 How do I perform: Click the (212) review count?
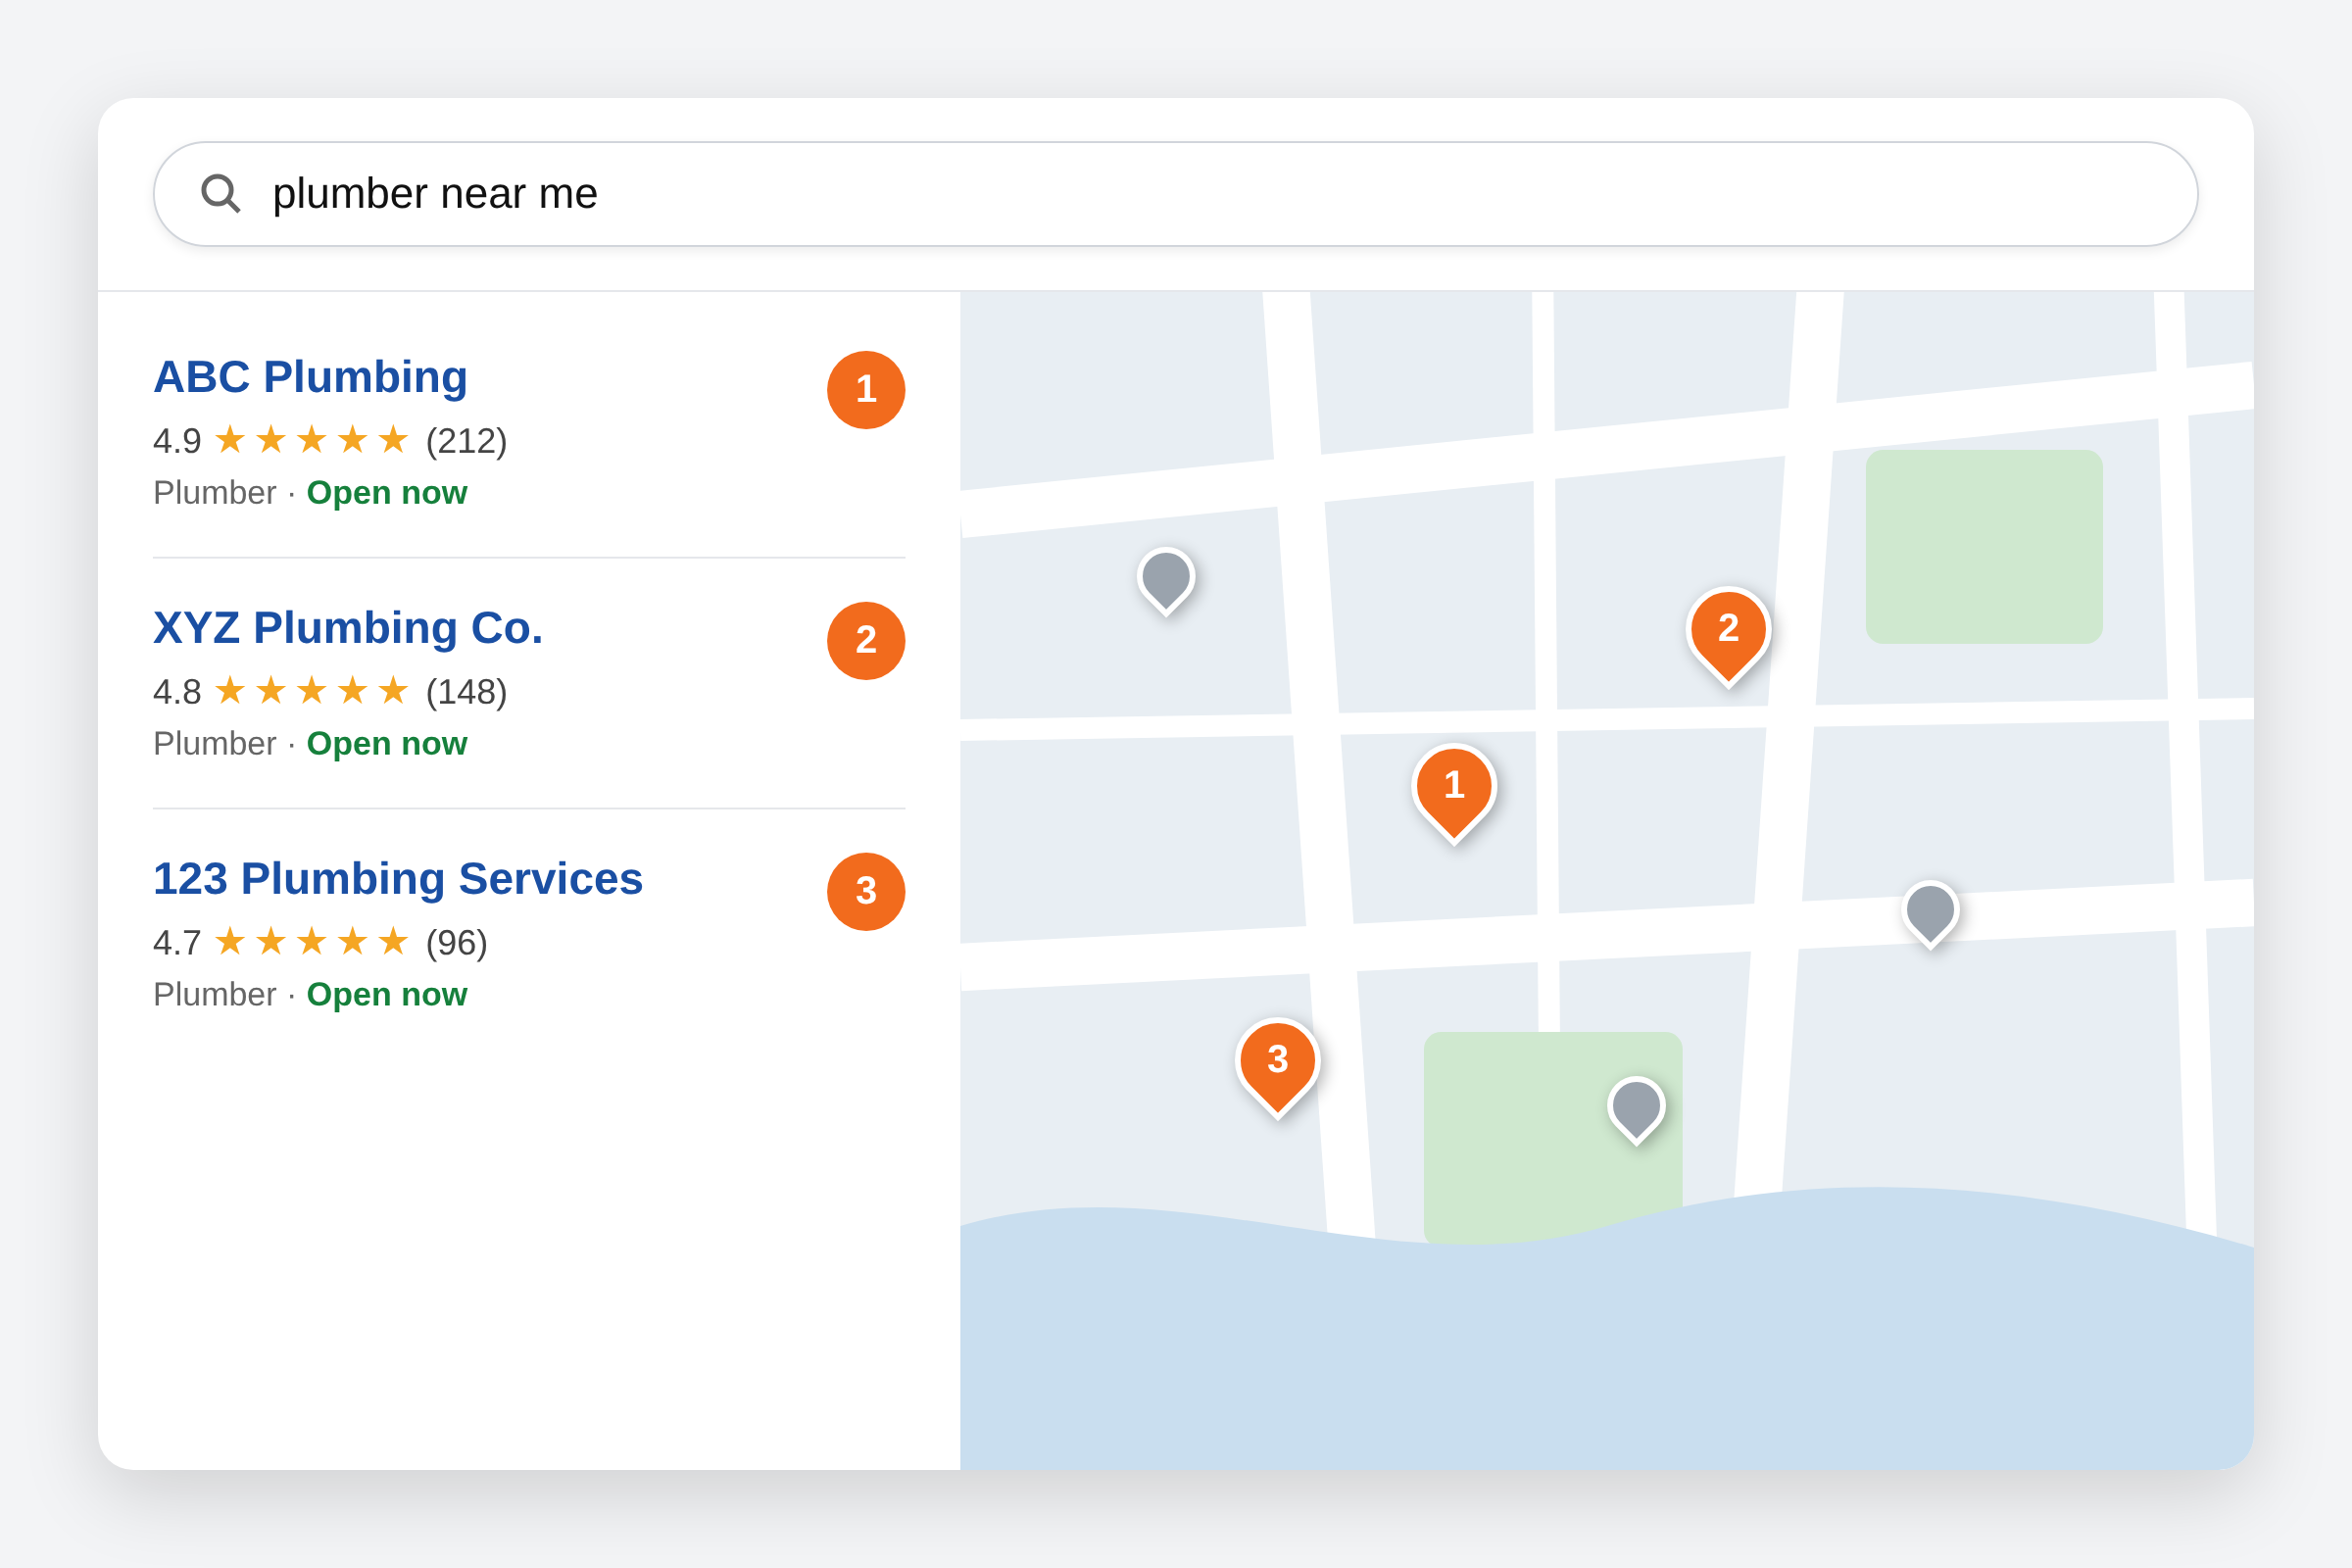click(466, 441)
